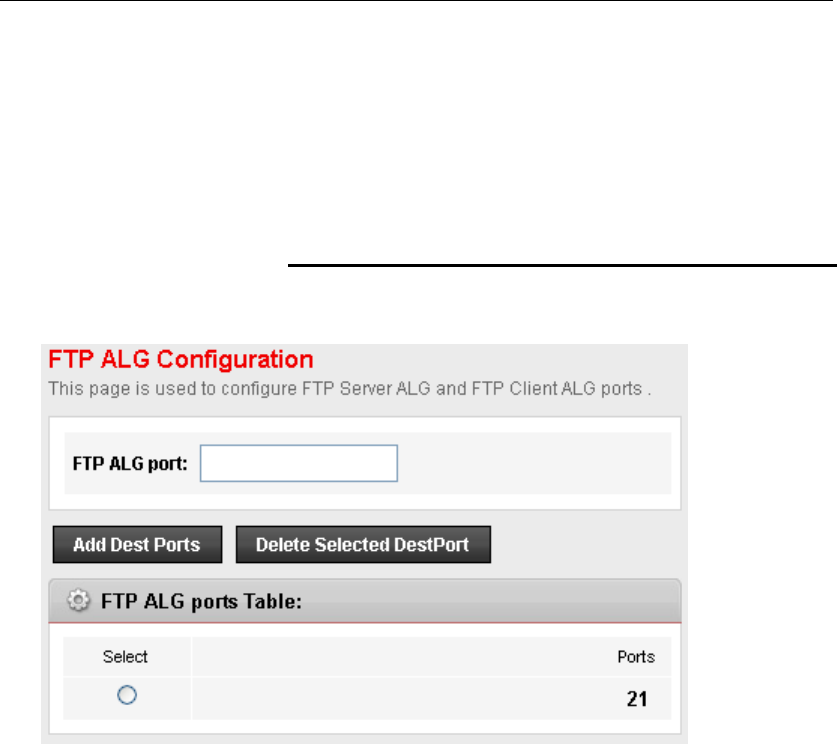Click the Select column header
Screen dimensions: 837x744
[125, 657]
